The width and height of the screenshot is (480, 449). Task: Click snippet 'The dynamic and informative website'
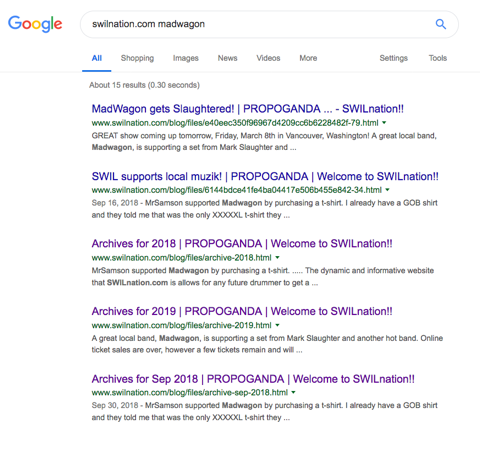pyautogui.click(x=263, y=277)
